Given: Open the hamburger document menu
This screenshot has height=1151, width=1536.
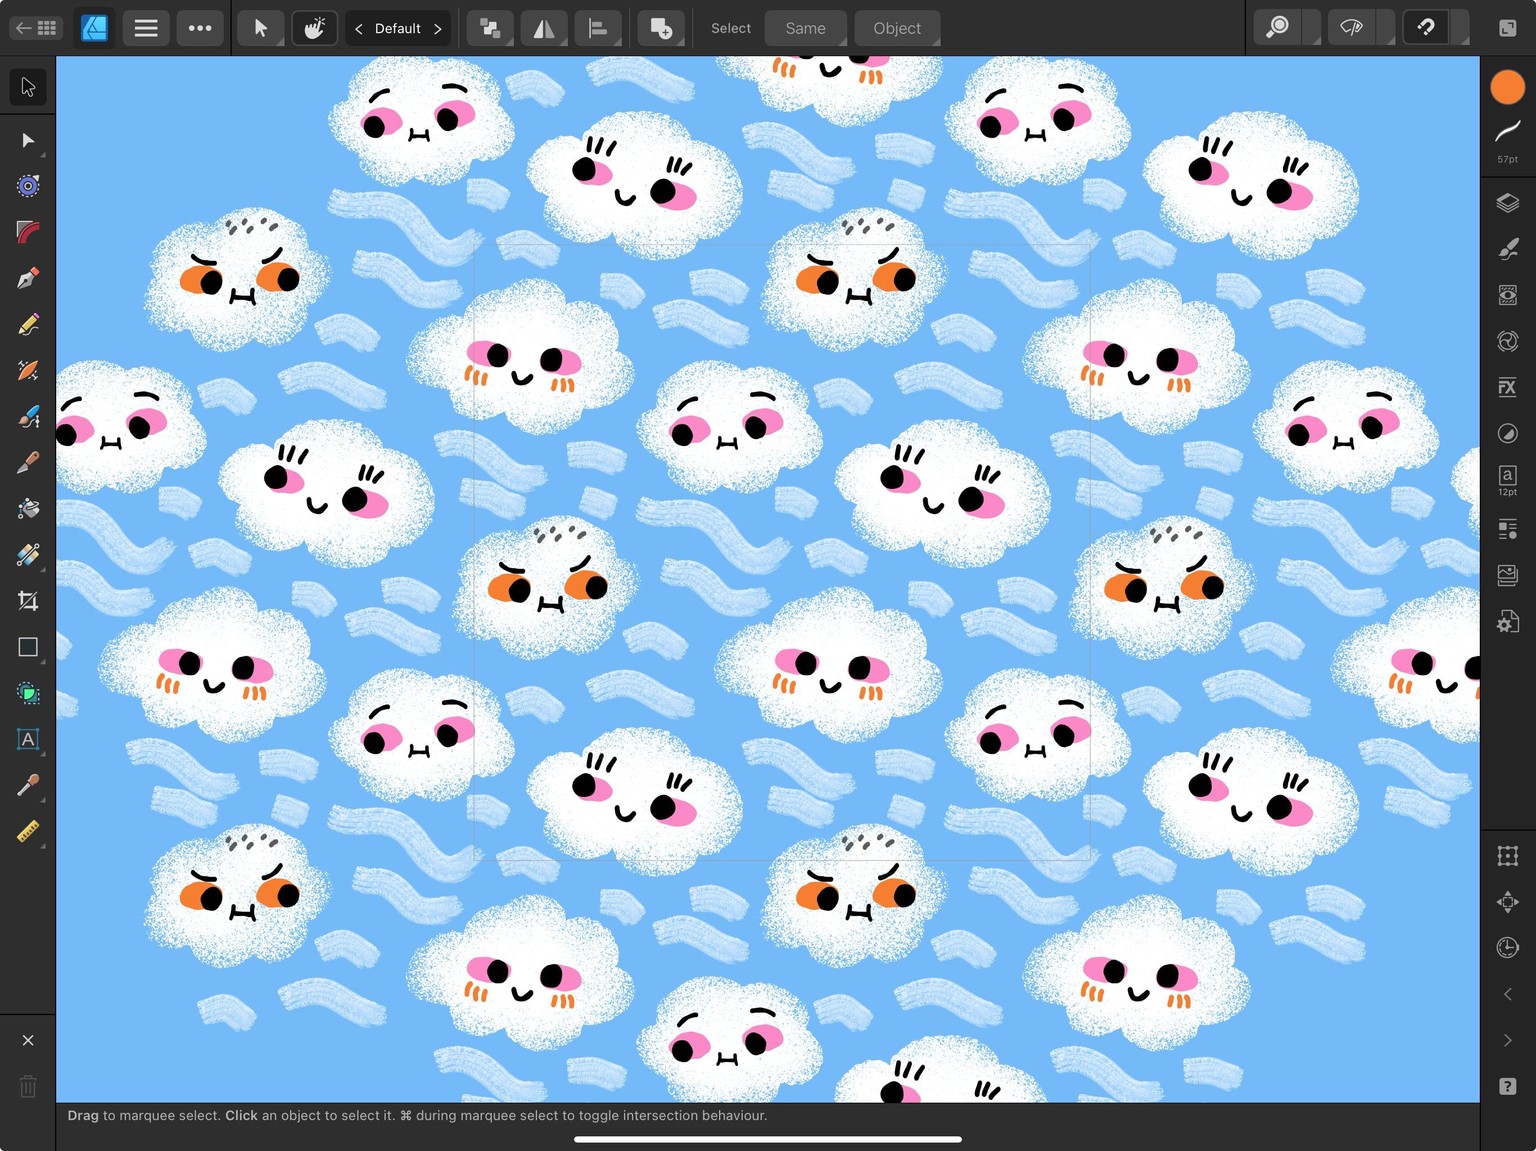Looking at the screenshot, I should coord(146,28).
